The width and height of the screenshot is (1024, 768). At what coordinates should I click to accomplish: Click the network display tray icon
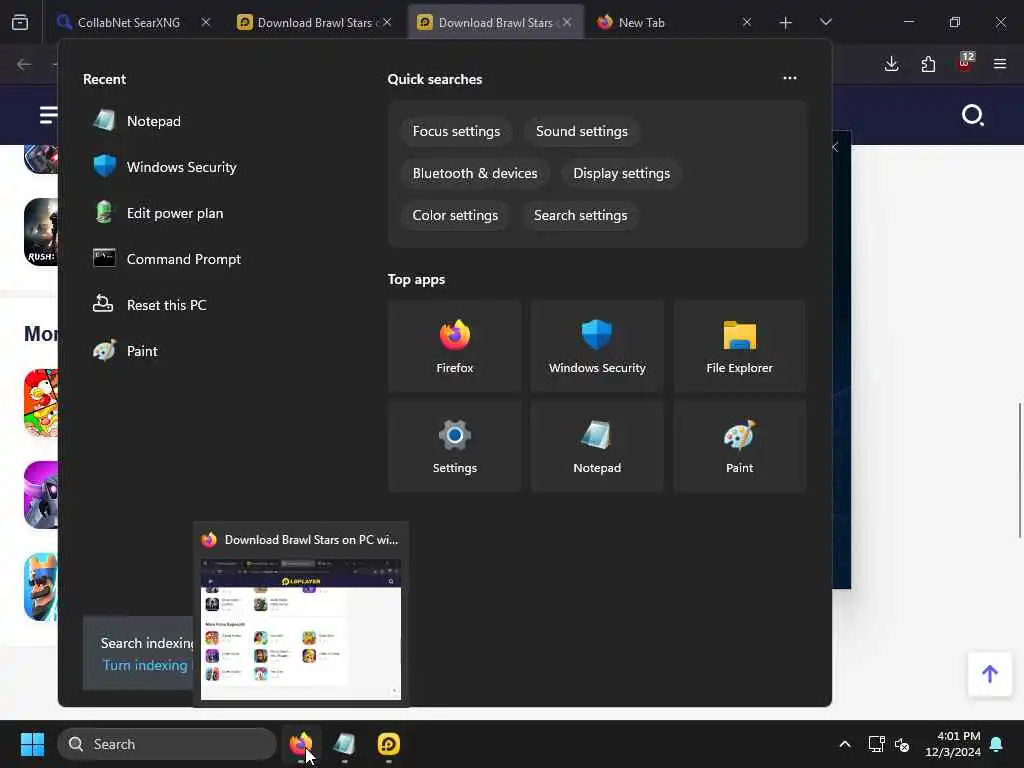(x=876, y=744)
